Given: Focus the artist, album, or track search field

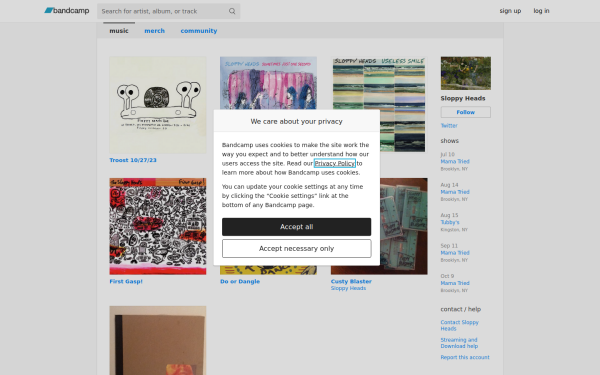Looking at the screenshot, I should click(168, 11).
